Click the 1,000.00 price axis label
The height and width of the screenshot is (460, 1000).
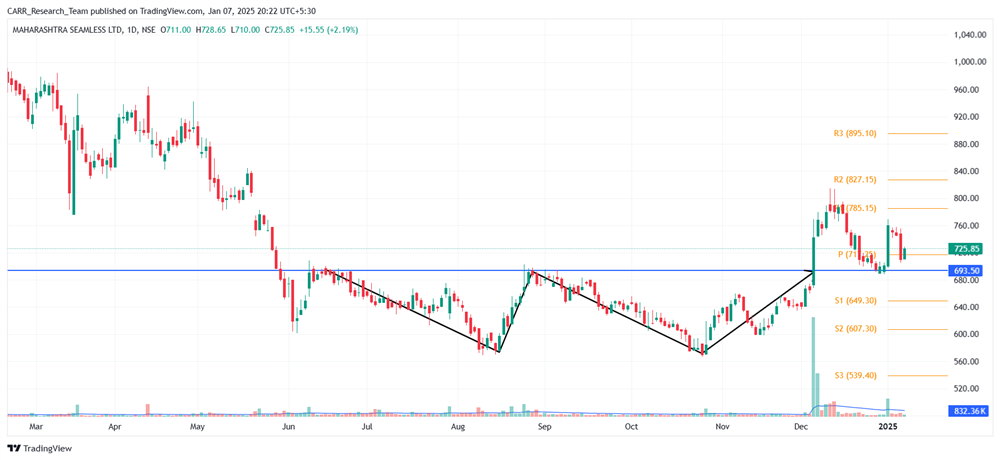(x=971, y=63)
